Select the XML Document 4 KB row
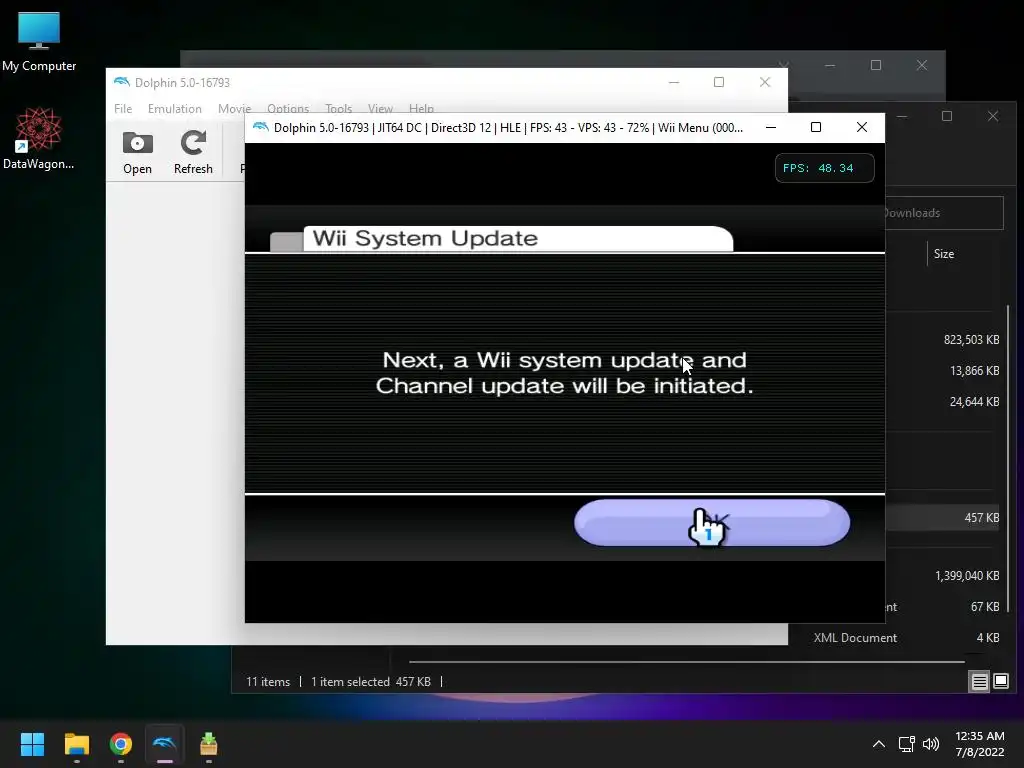 click(896, 637)
